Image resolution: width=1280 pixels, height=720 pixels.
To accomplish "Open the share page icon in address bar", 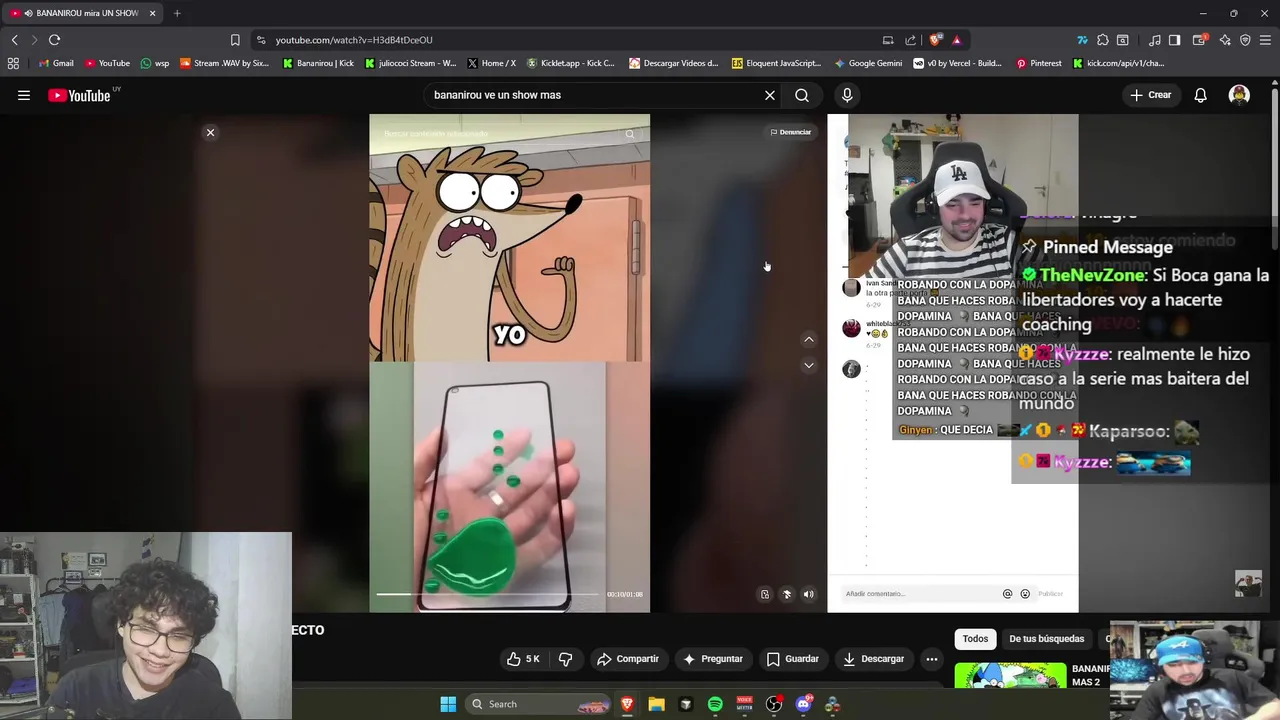I will click(910, 40).
